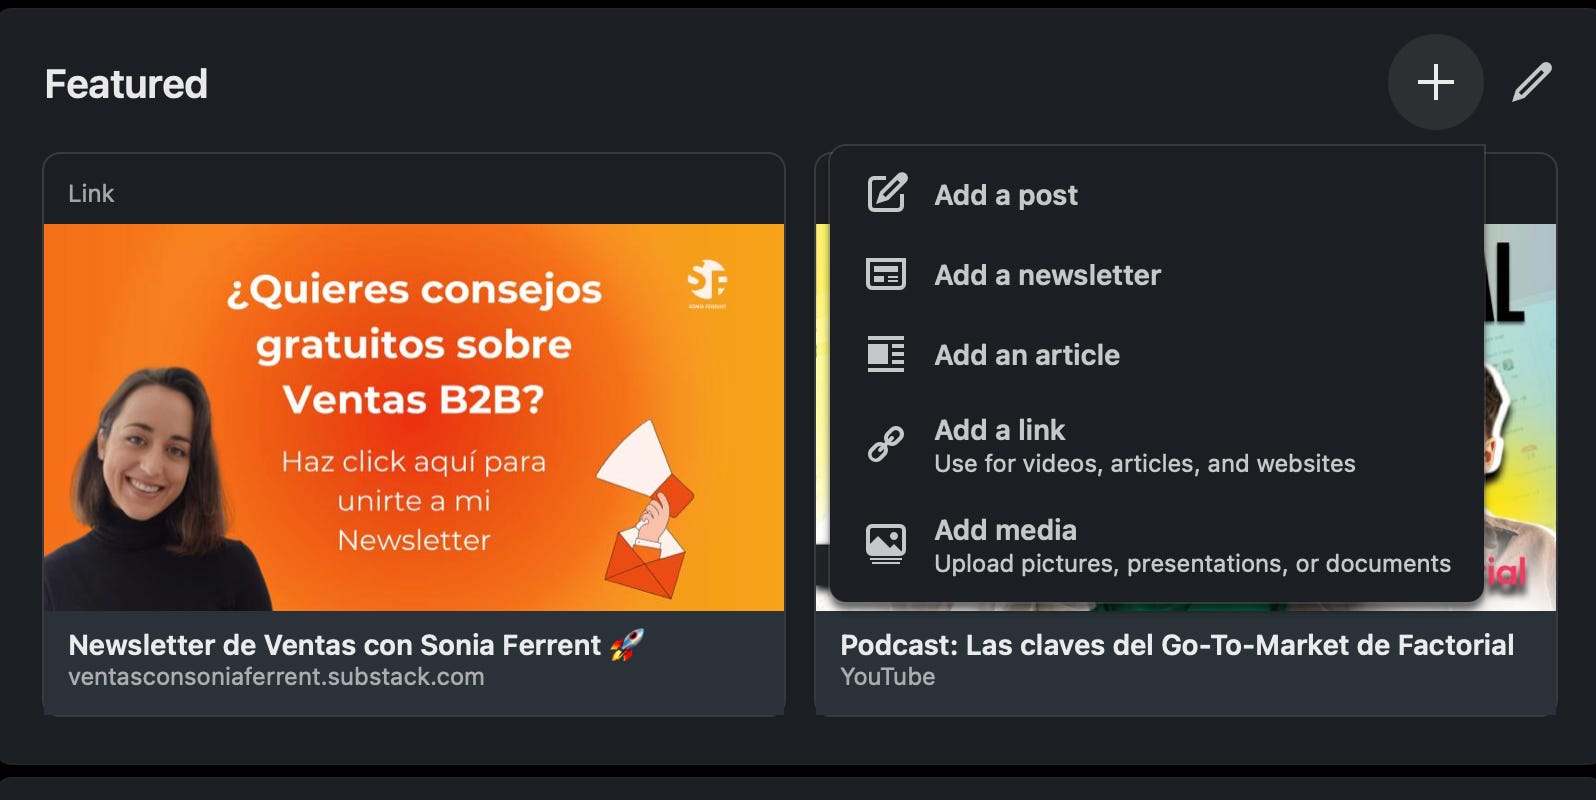This screenshot has width=1596, height=800.
Task: Click the compose icon next to Add a post
Action: click(886, 194)
